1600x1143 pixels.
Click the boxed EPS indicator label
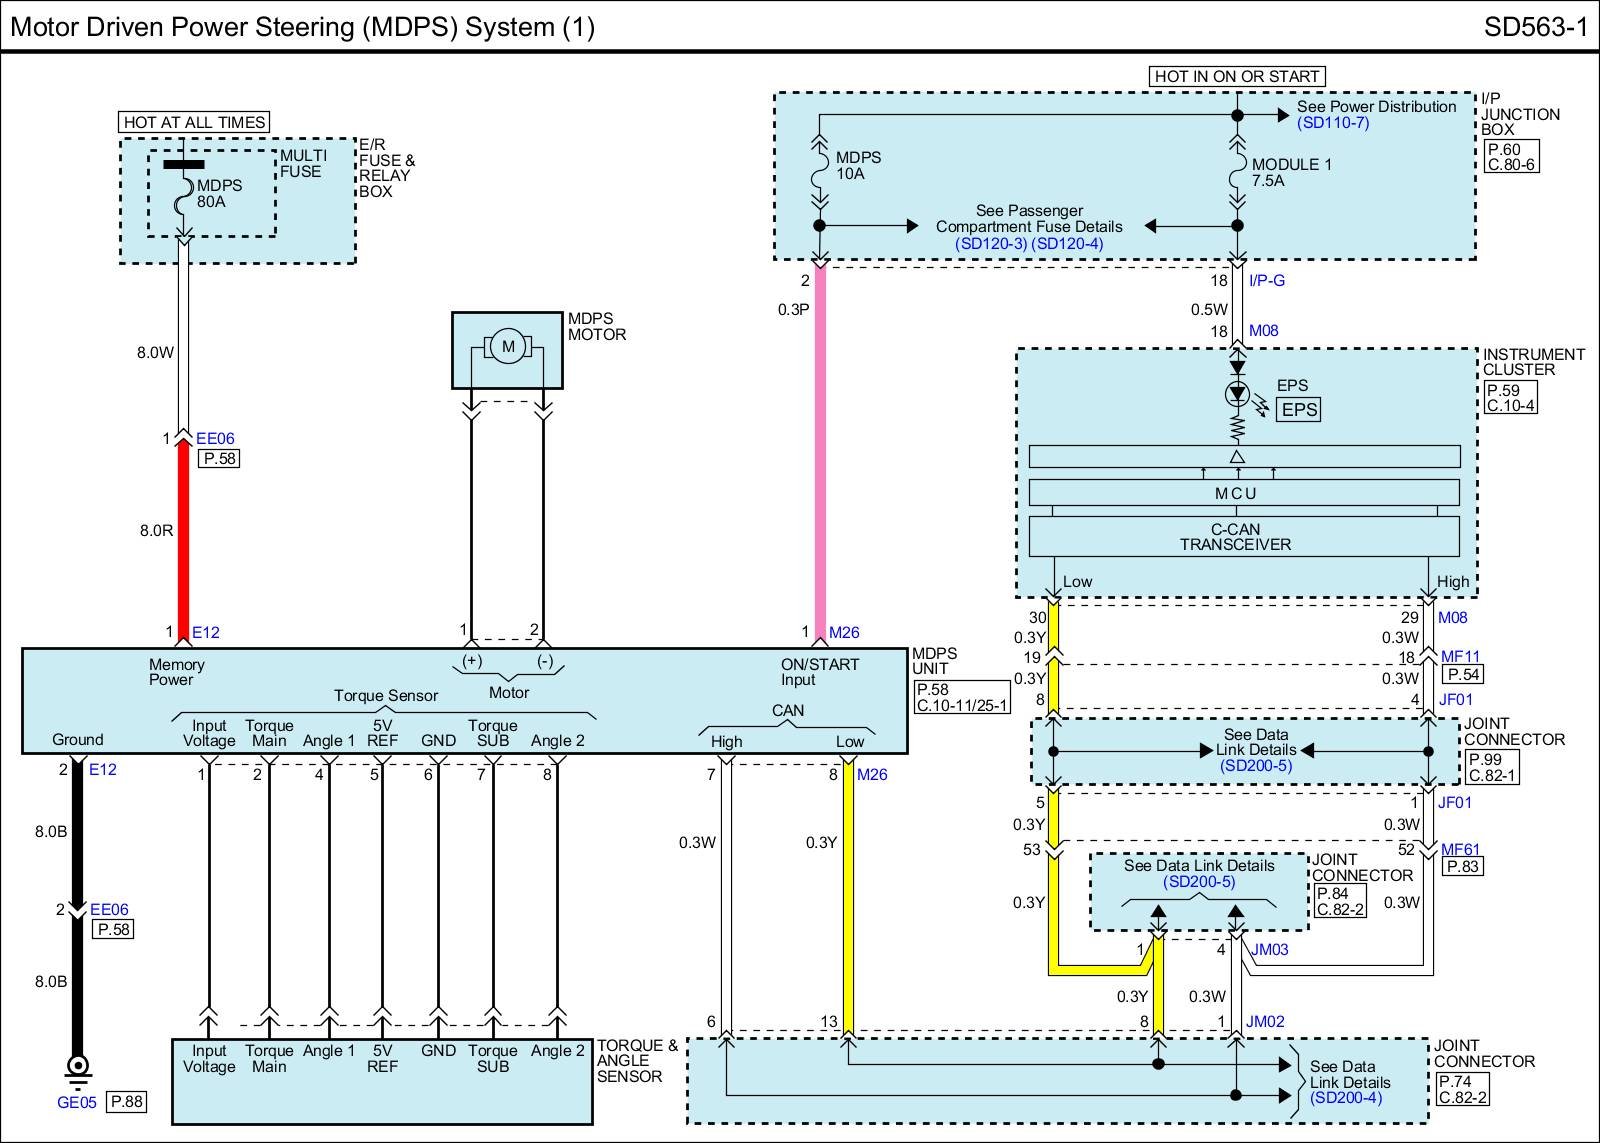[1299, 409]
